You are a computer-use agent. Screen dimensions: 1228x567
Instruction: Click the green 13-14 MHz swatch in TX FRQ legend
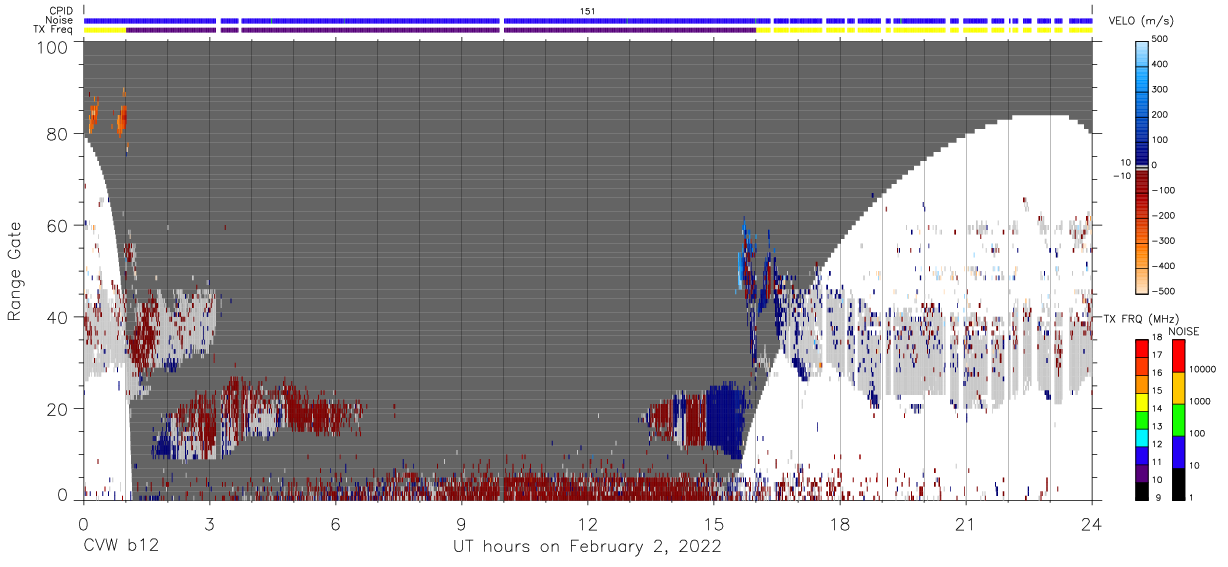pyautogui.click(x=1141, y=419)
